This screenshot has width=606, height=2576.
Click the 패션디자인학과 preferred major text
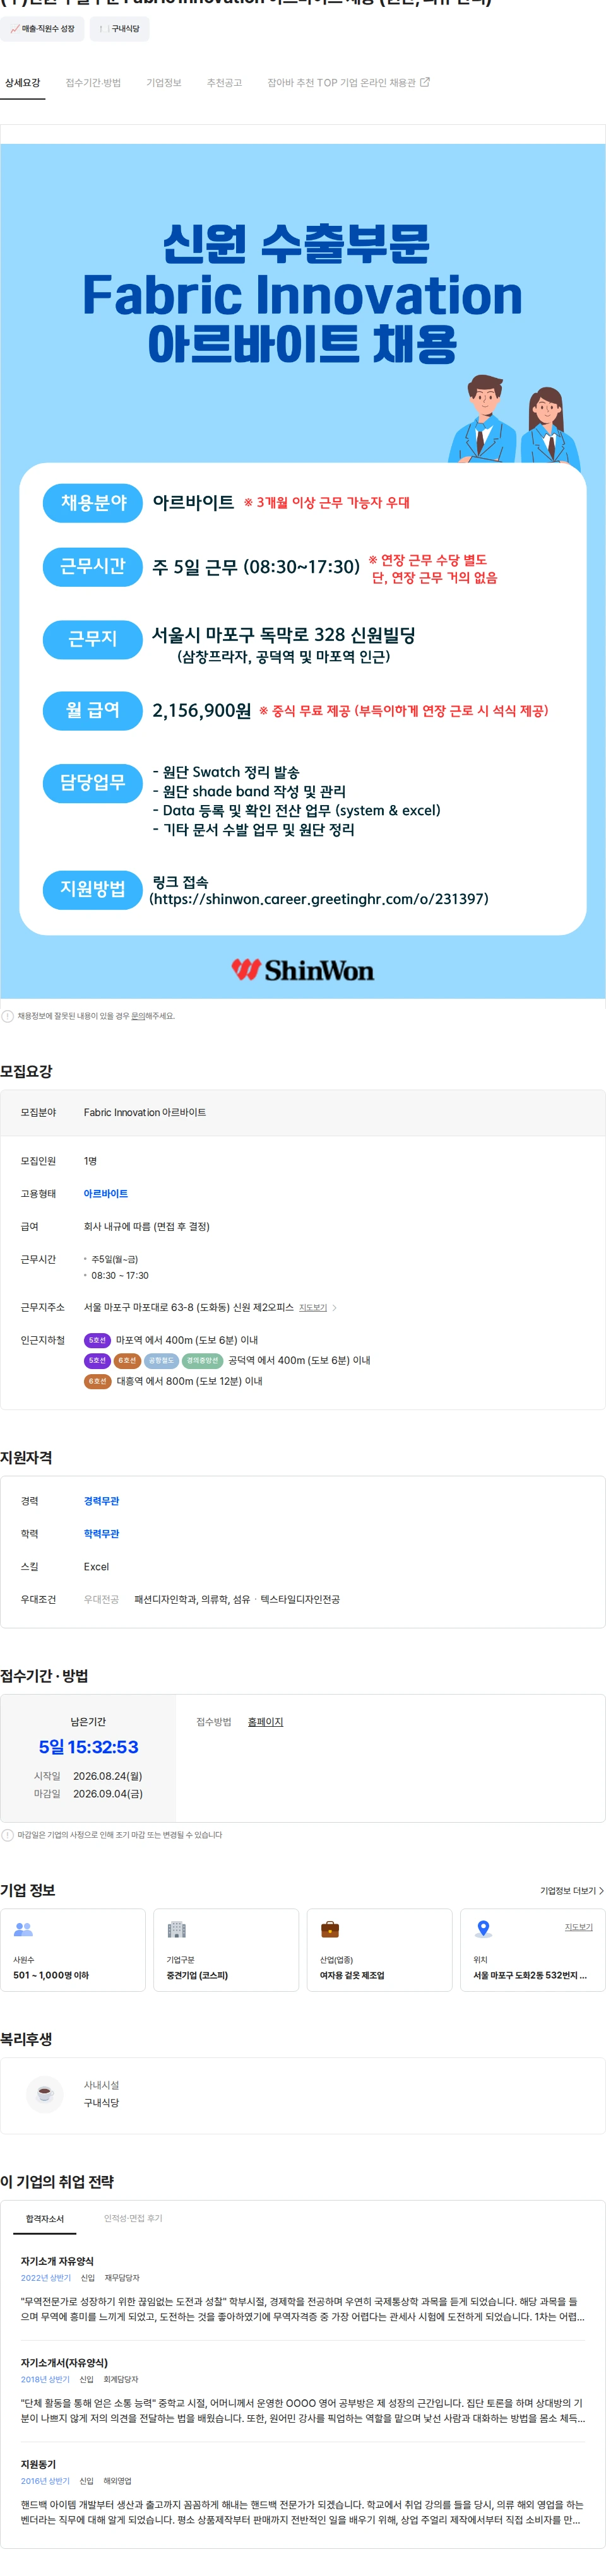166,1599
